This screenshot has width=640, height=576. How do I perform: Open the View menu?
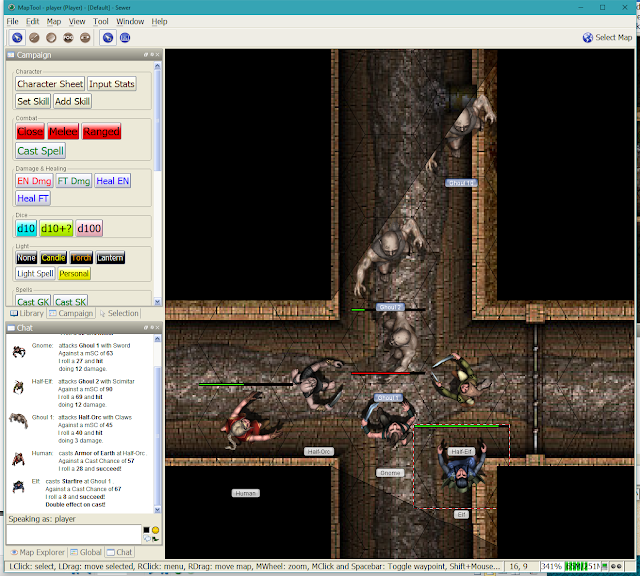coord(77,21)
